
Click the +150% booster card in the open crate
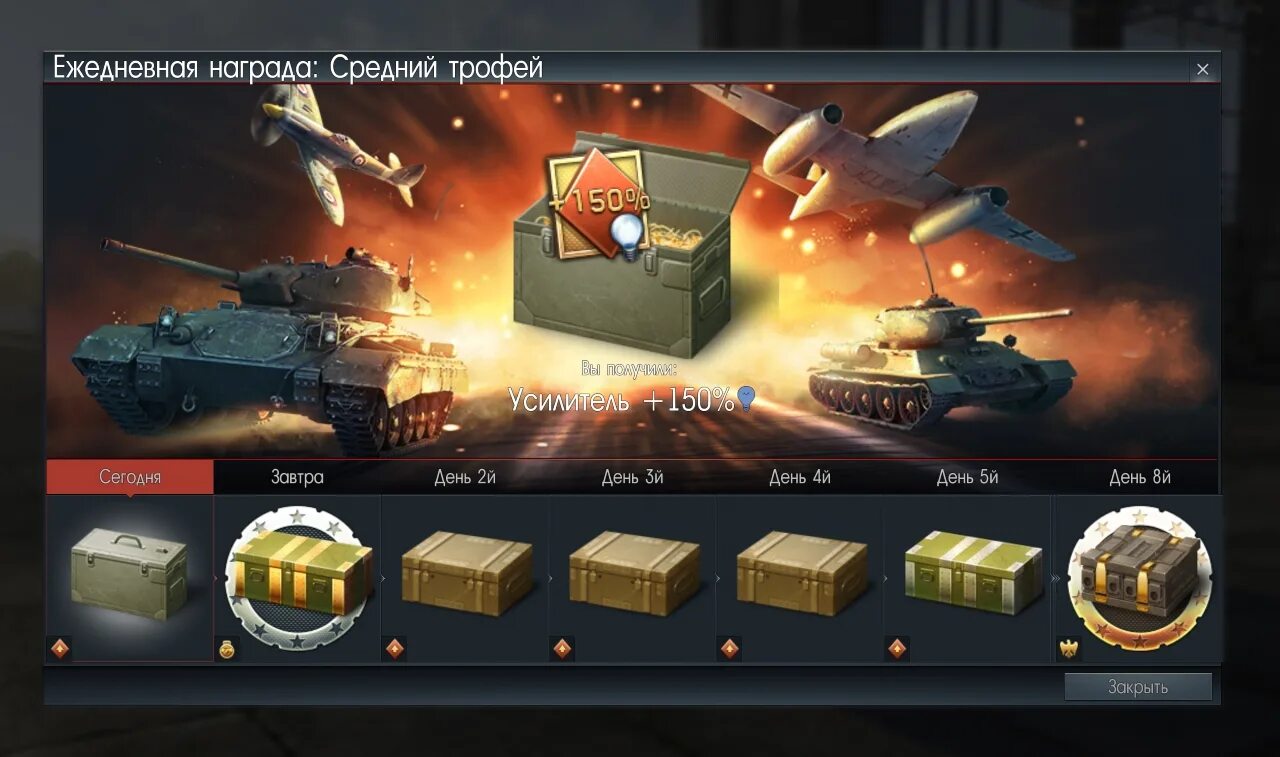point(598,204)
